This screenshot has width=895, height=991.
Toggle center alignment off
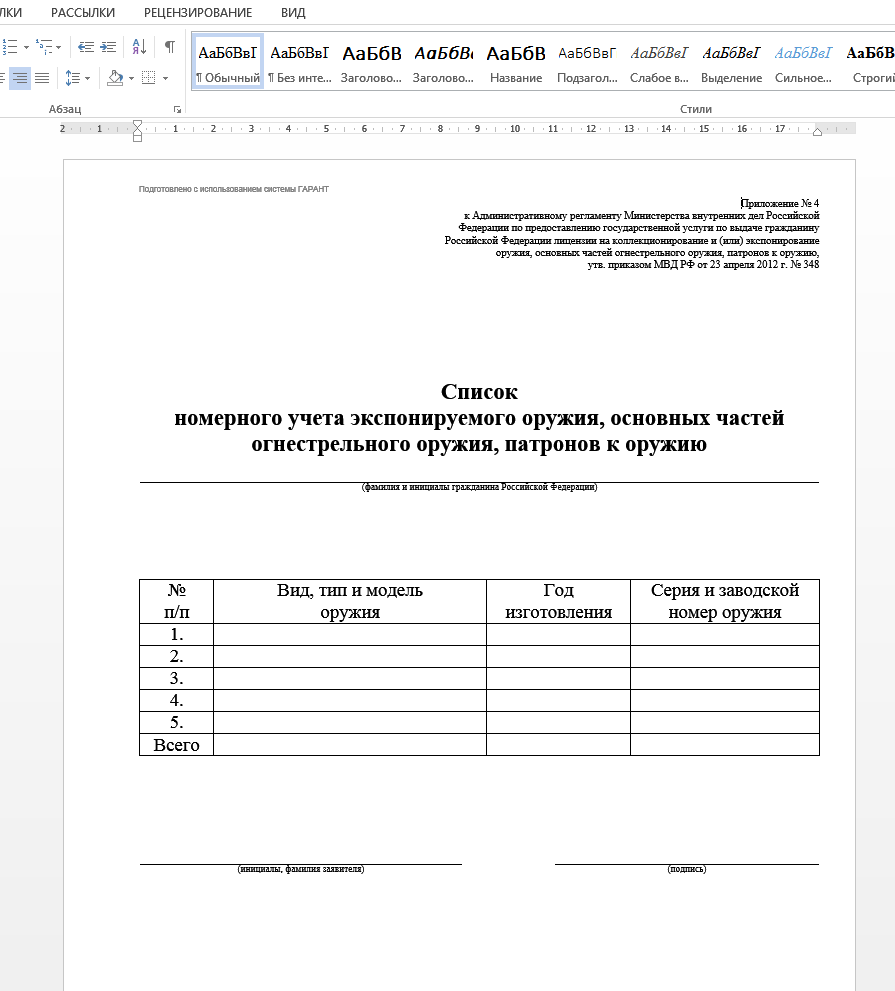coord(20,77)
